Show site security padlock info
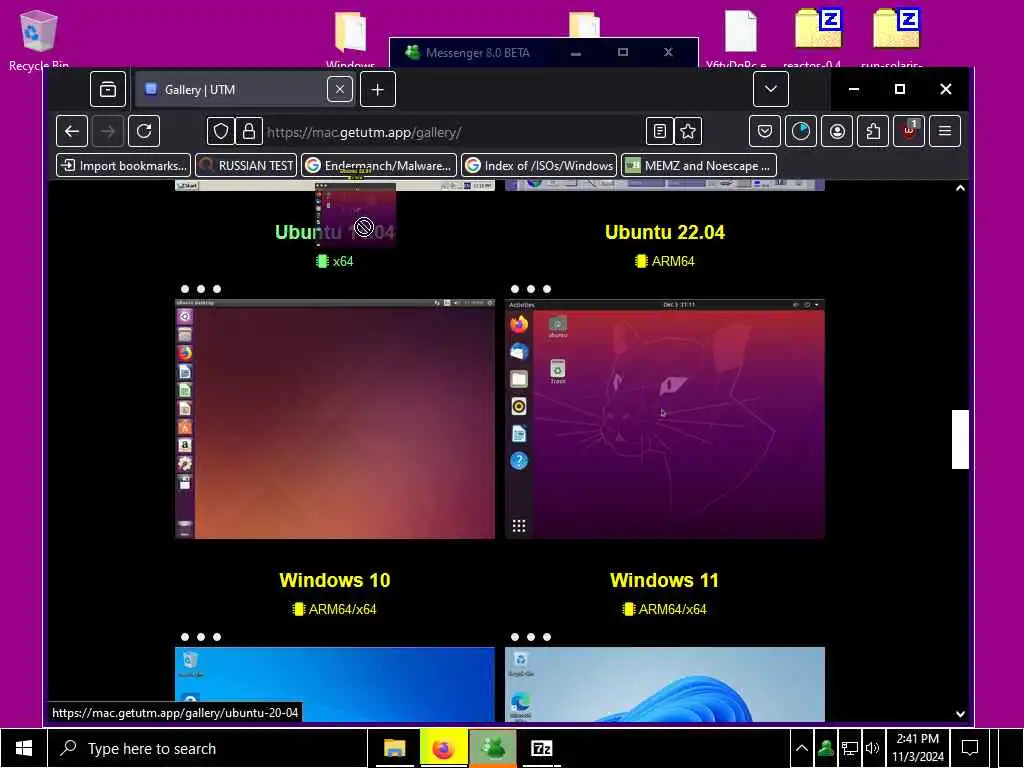 (x=249, y=132)
